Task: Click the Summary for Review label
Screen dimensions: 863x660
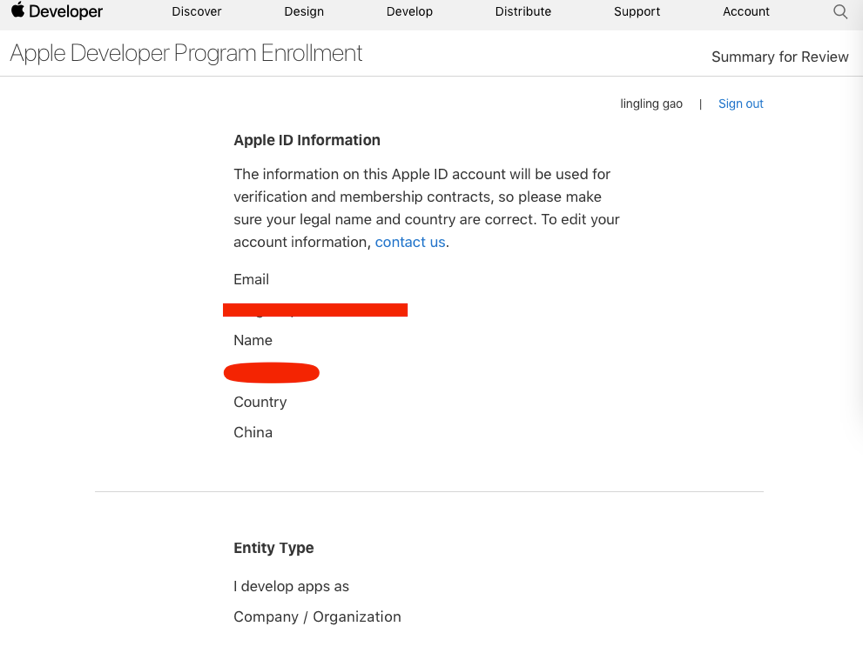Action: coord(780,57)
